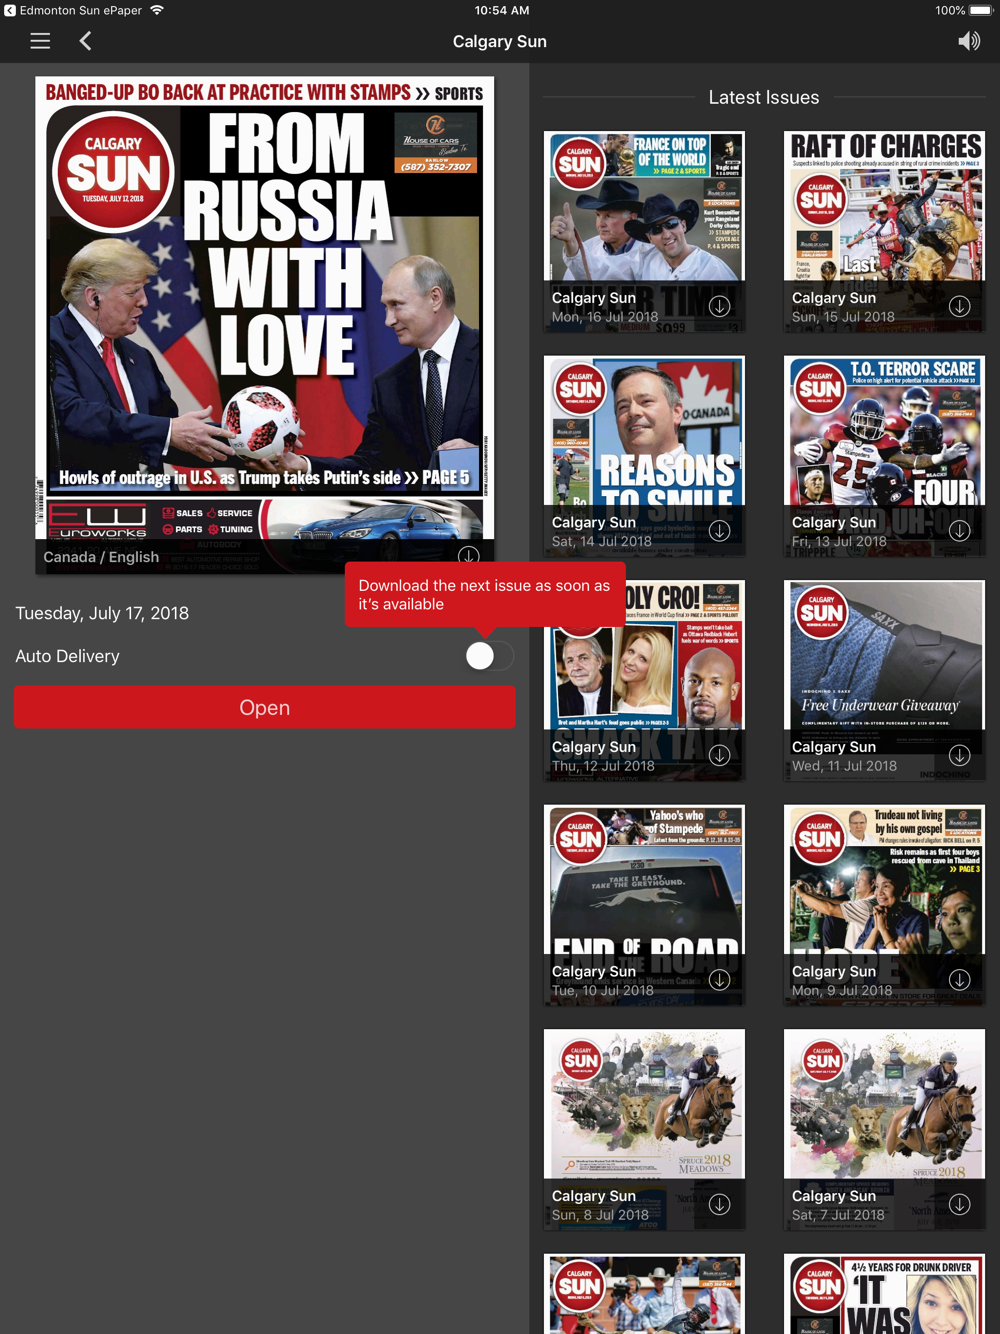Screen dimensions: 1000x1334
Task: Open the partially visible 'It Was' drunk driver cover
Action: [x=884, y=1294]
